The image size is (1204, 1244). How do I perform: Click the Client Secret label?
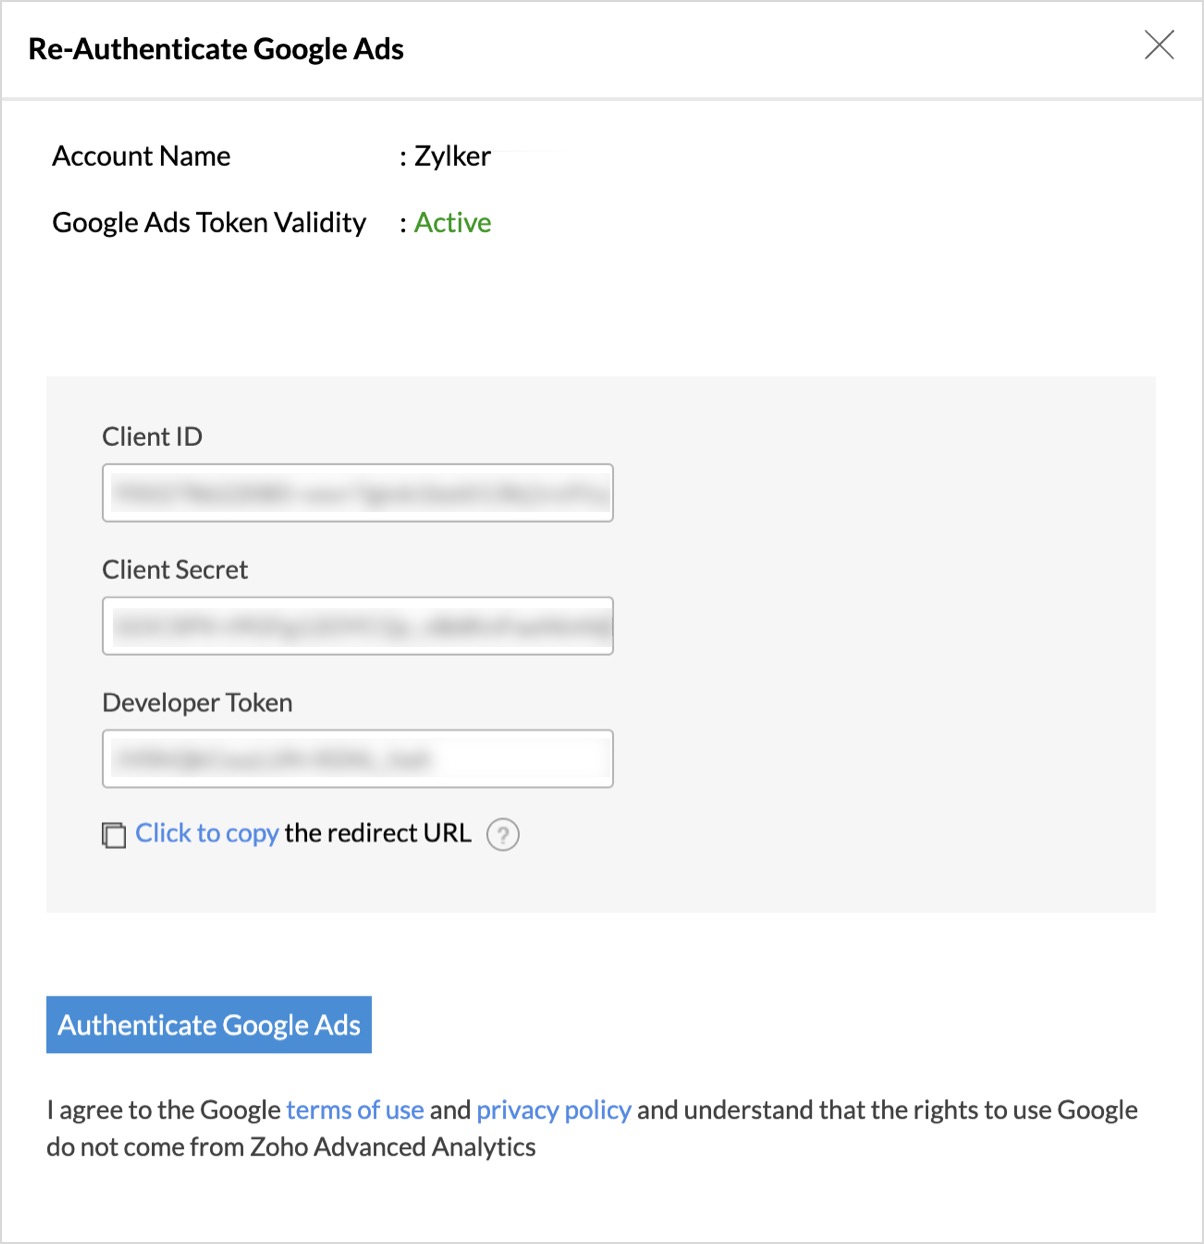pyautogui.click(x=175, y=570)
